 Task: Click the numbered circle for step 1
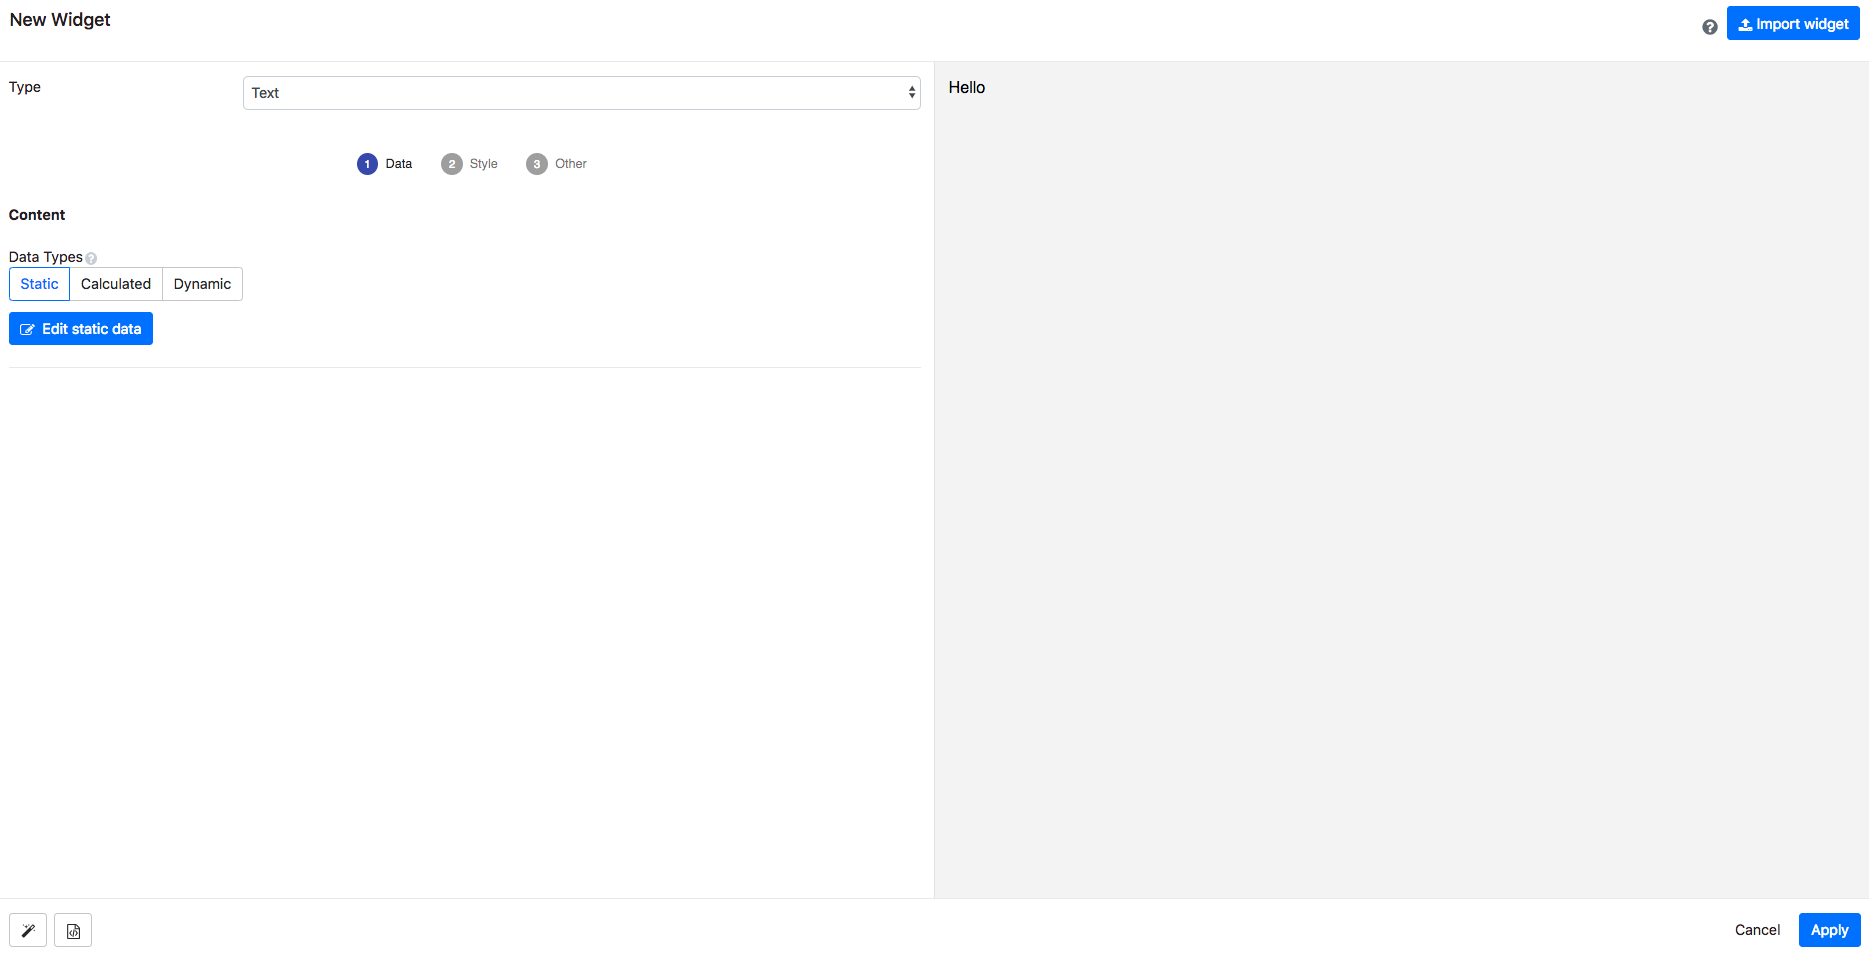tap(367, 164)
